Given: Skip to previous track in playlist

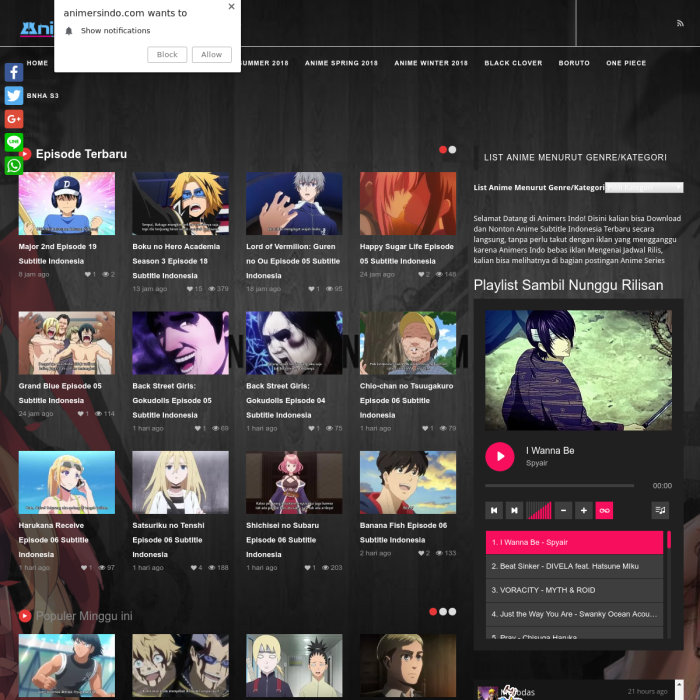Looking at the screenshot, I should click(494, 510).
